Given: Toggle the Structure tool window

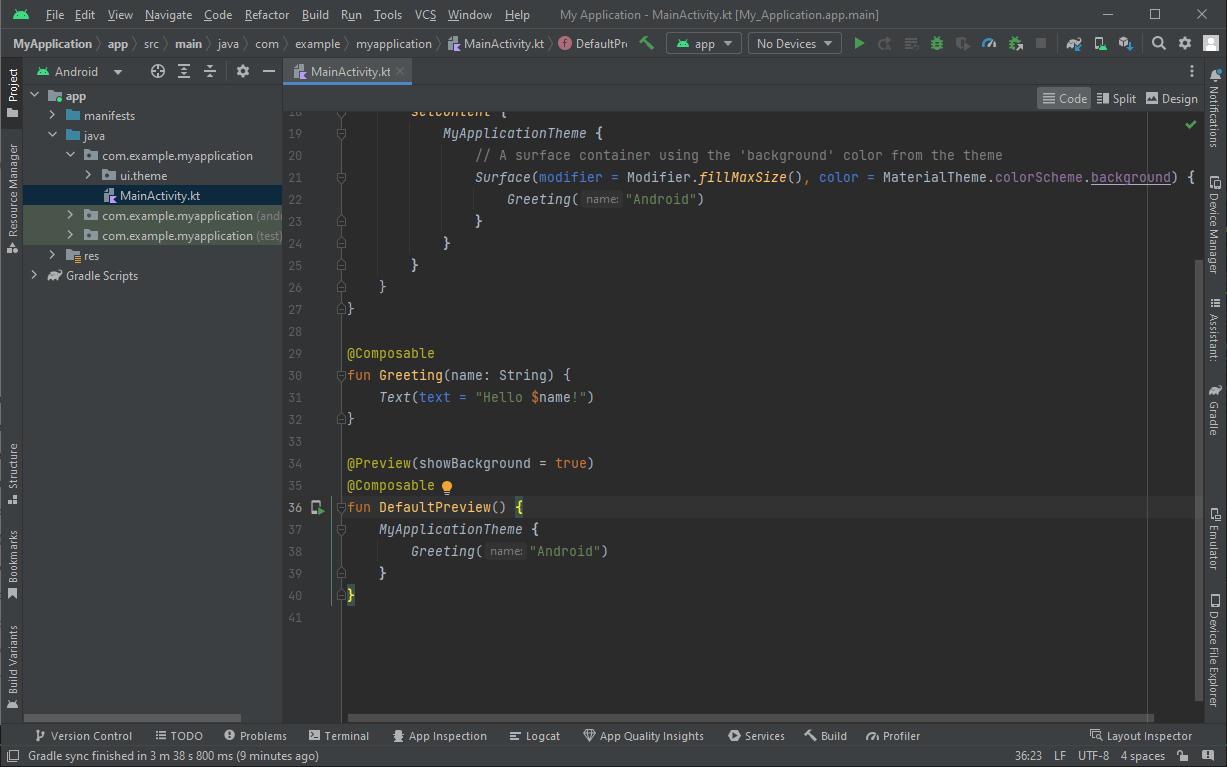Looking at the screenshot, I should (12, 473).
